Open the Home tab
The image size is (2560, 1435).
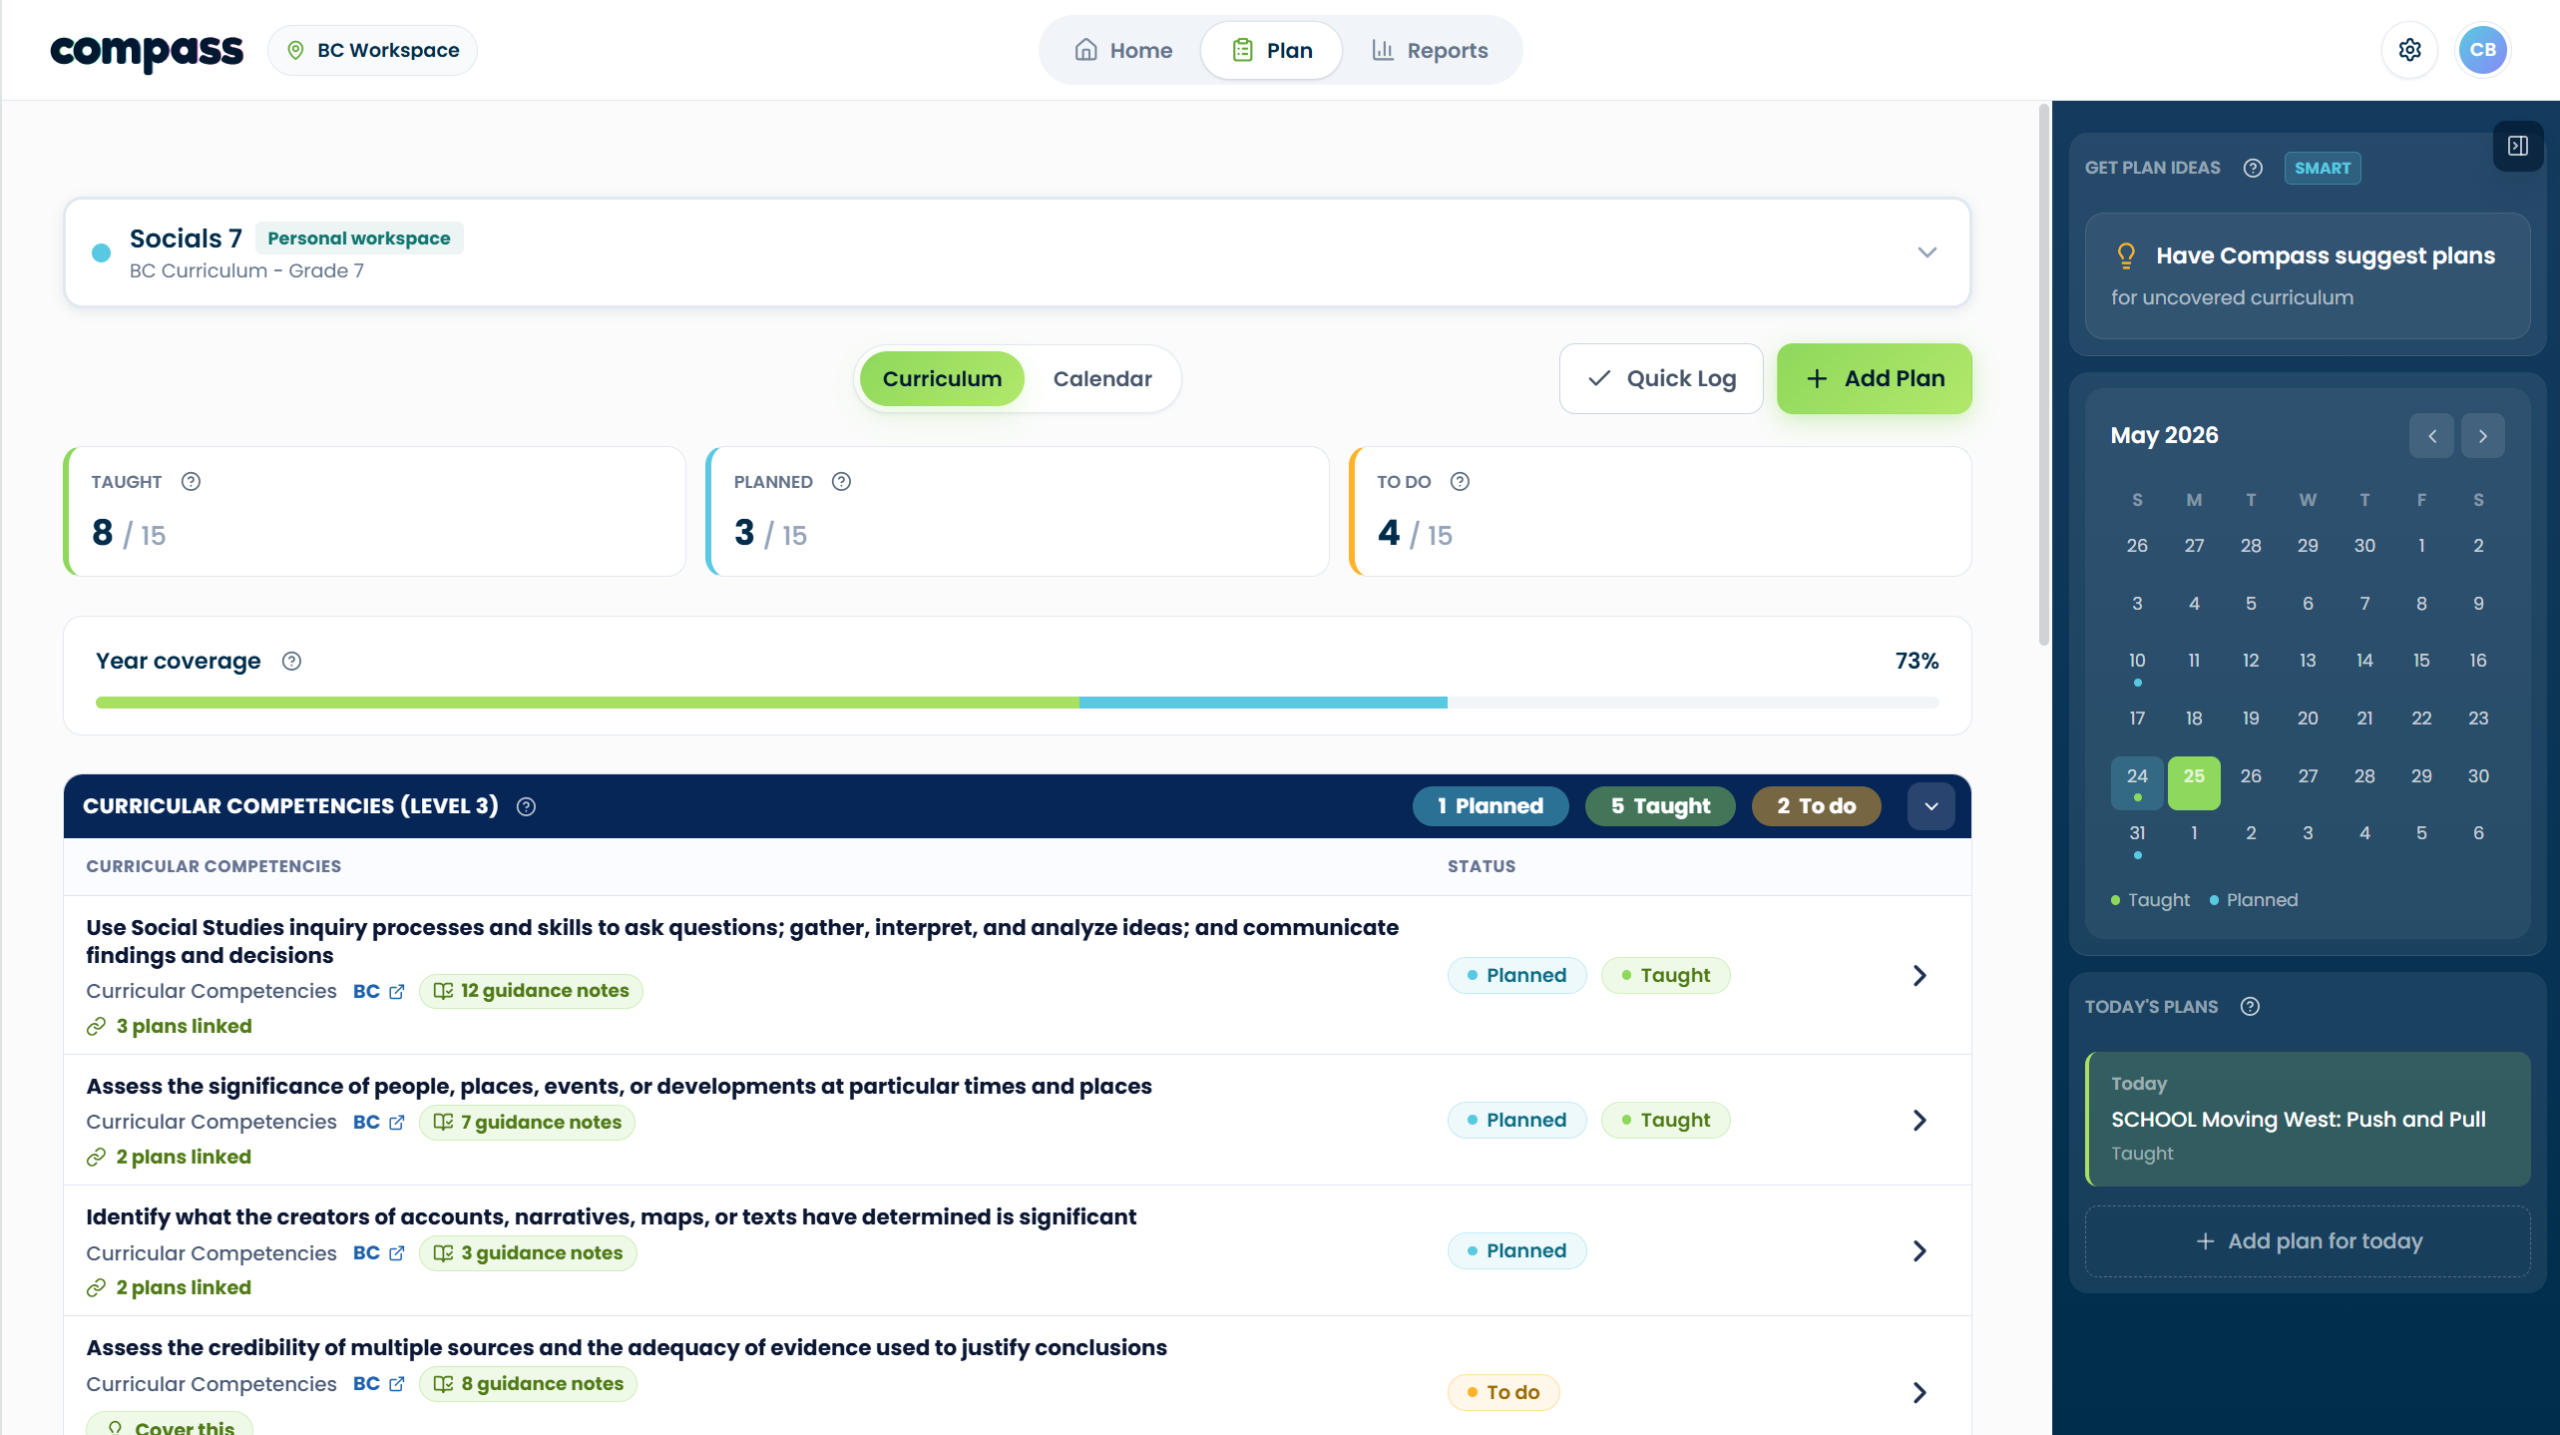pyautogui.click(x=1123, y=50)
